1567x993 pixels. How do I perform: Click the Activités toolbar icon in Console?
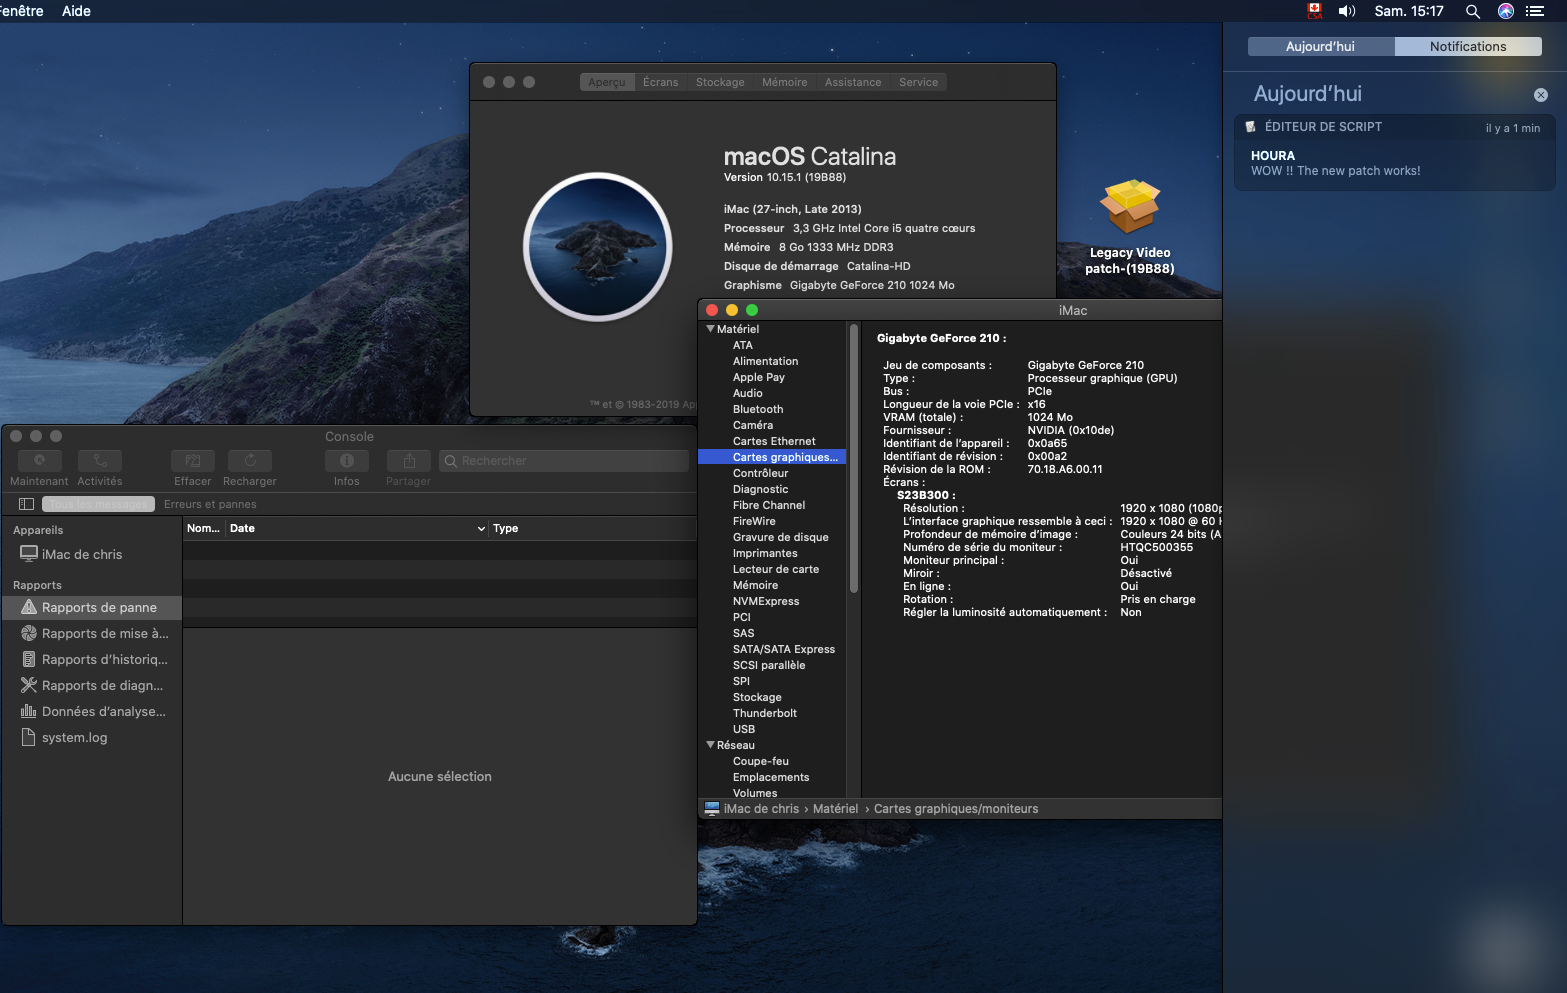pos(100,461)
